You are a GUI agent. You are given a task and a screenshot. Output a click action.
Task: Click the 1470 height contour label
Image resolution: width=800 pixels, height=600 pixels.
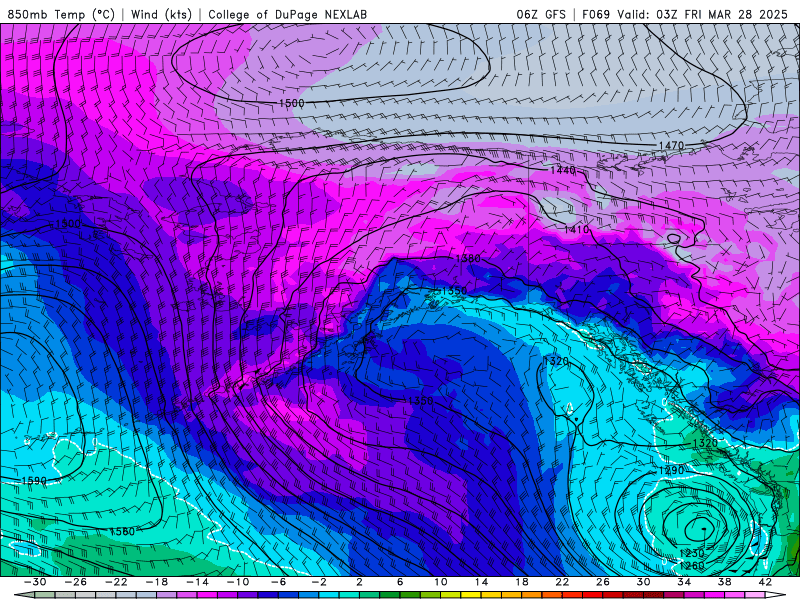[671, 145]
